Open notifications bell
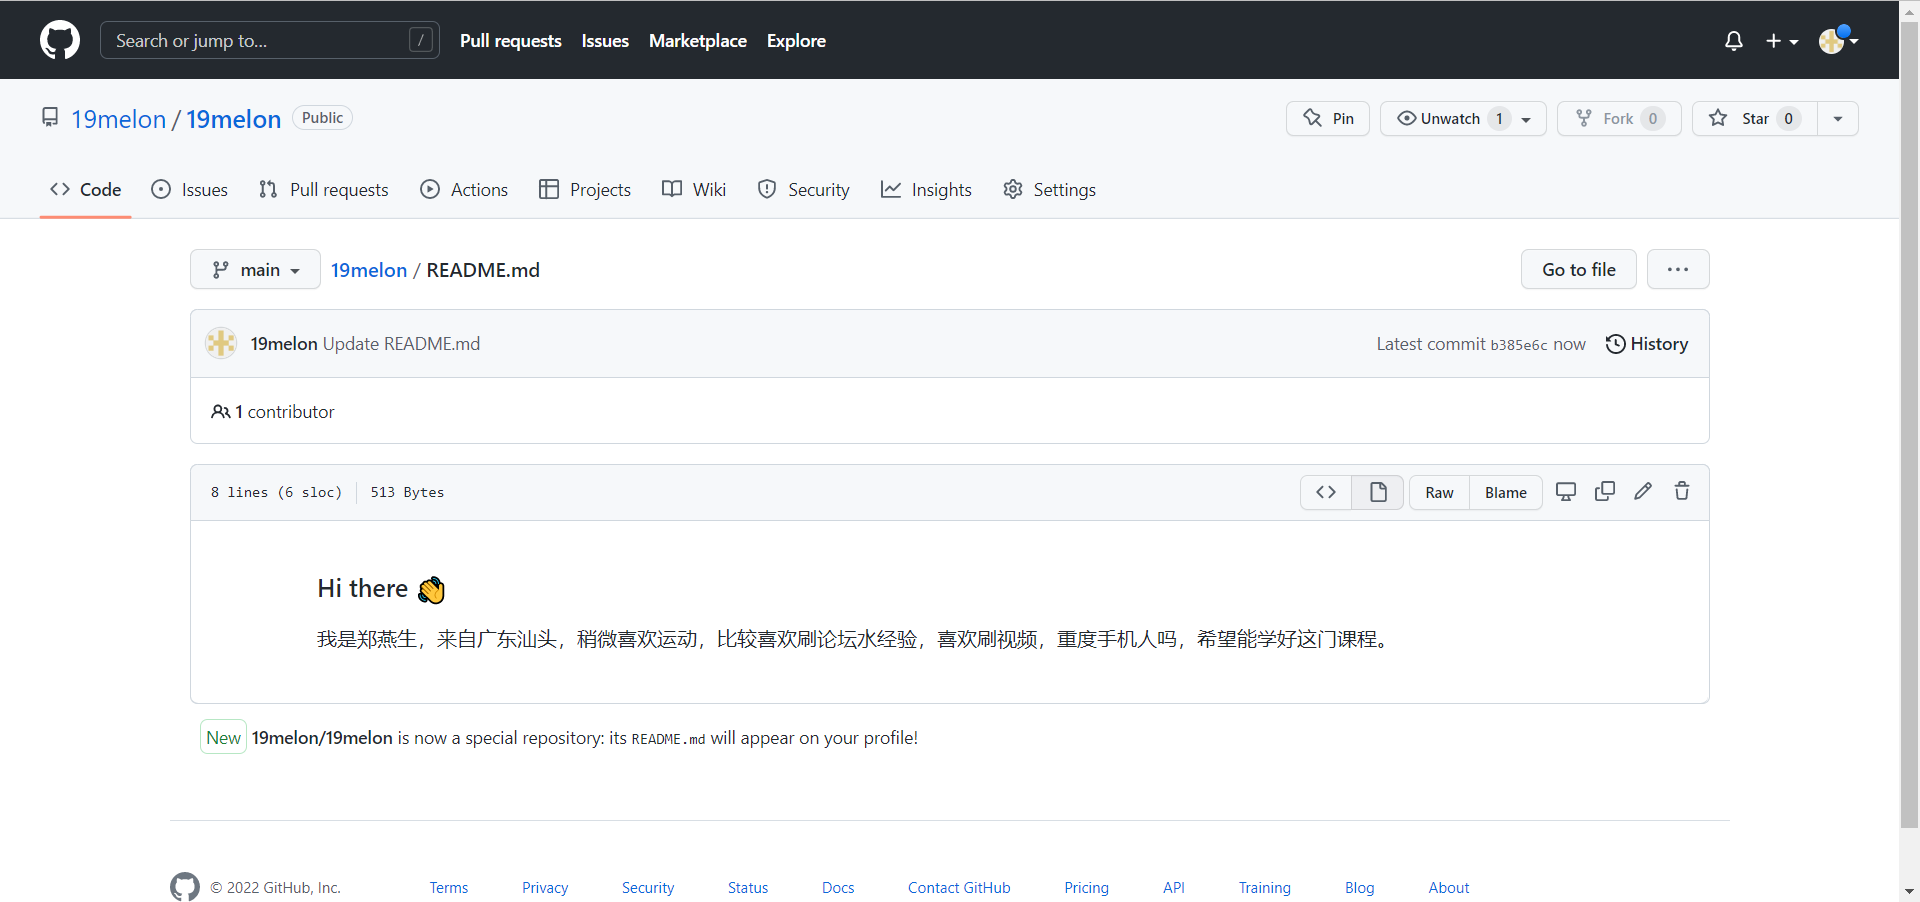The width and height of the screenshot is (1920, 902). point(1734,41)
